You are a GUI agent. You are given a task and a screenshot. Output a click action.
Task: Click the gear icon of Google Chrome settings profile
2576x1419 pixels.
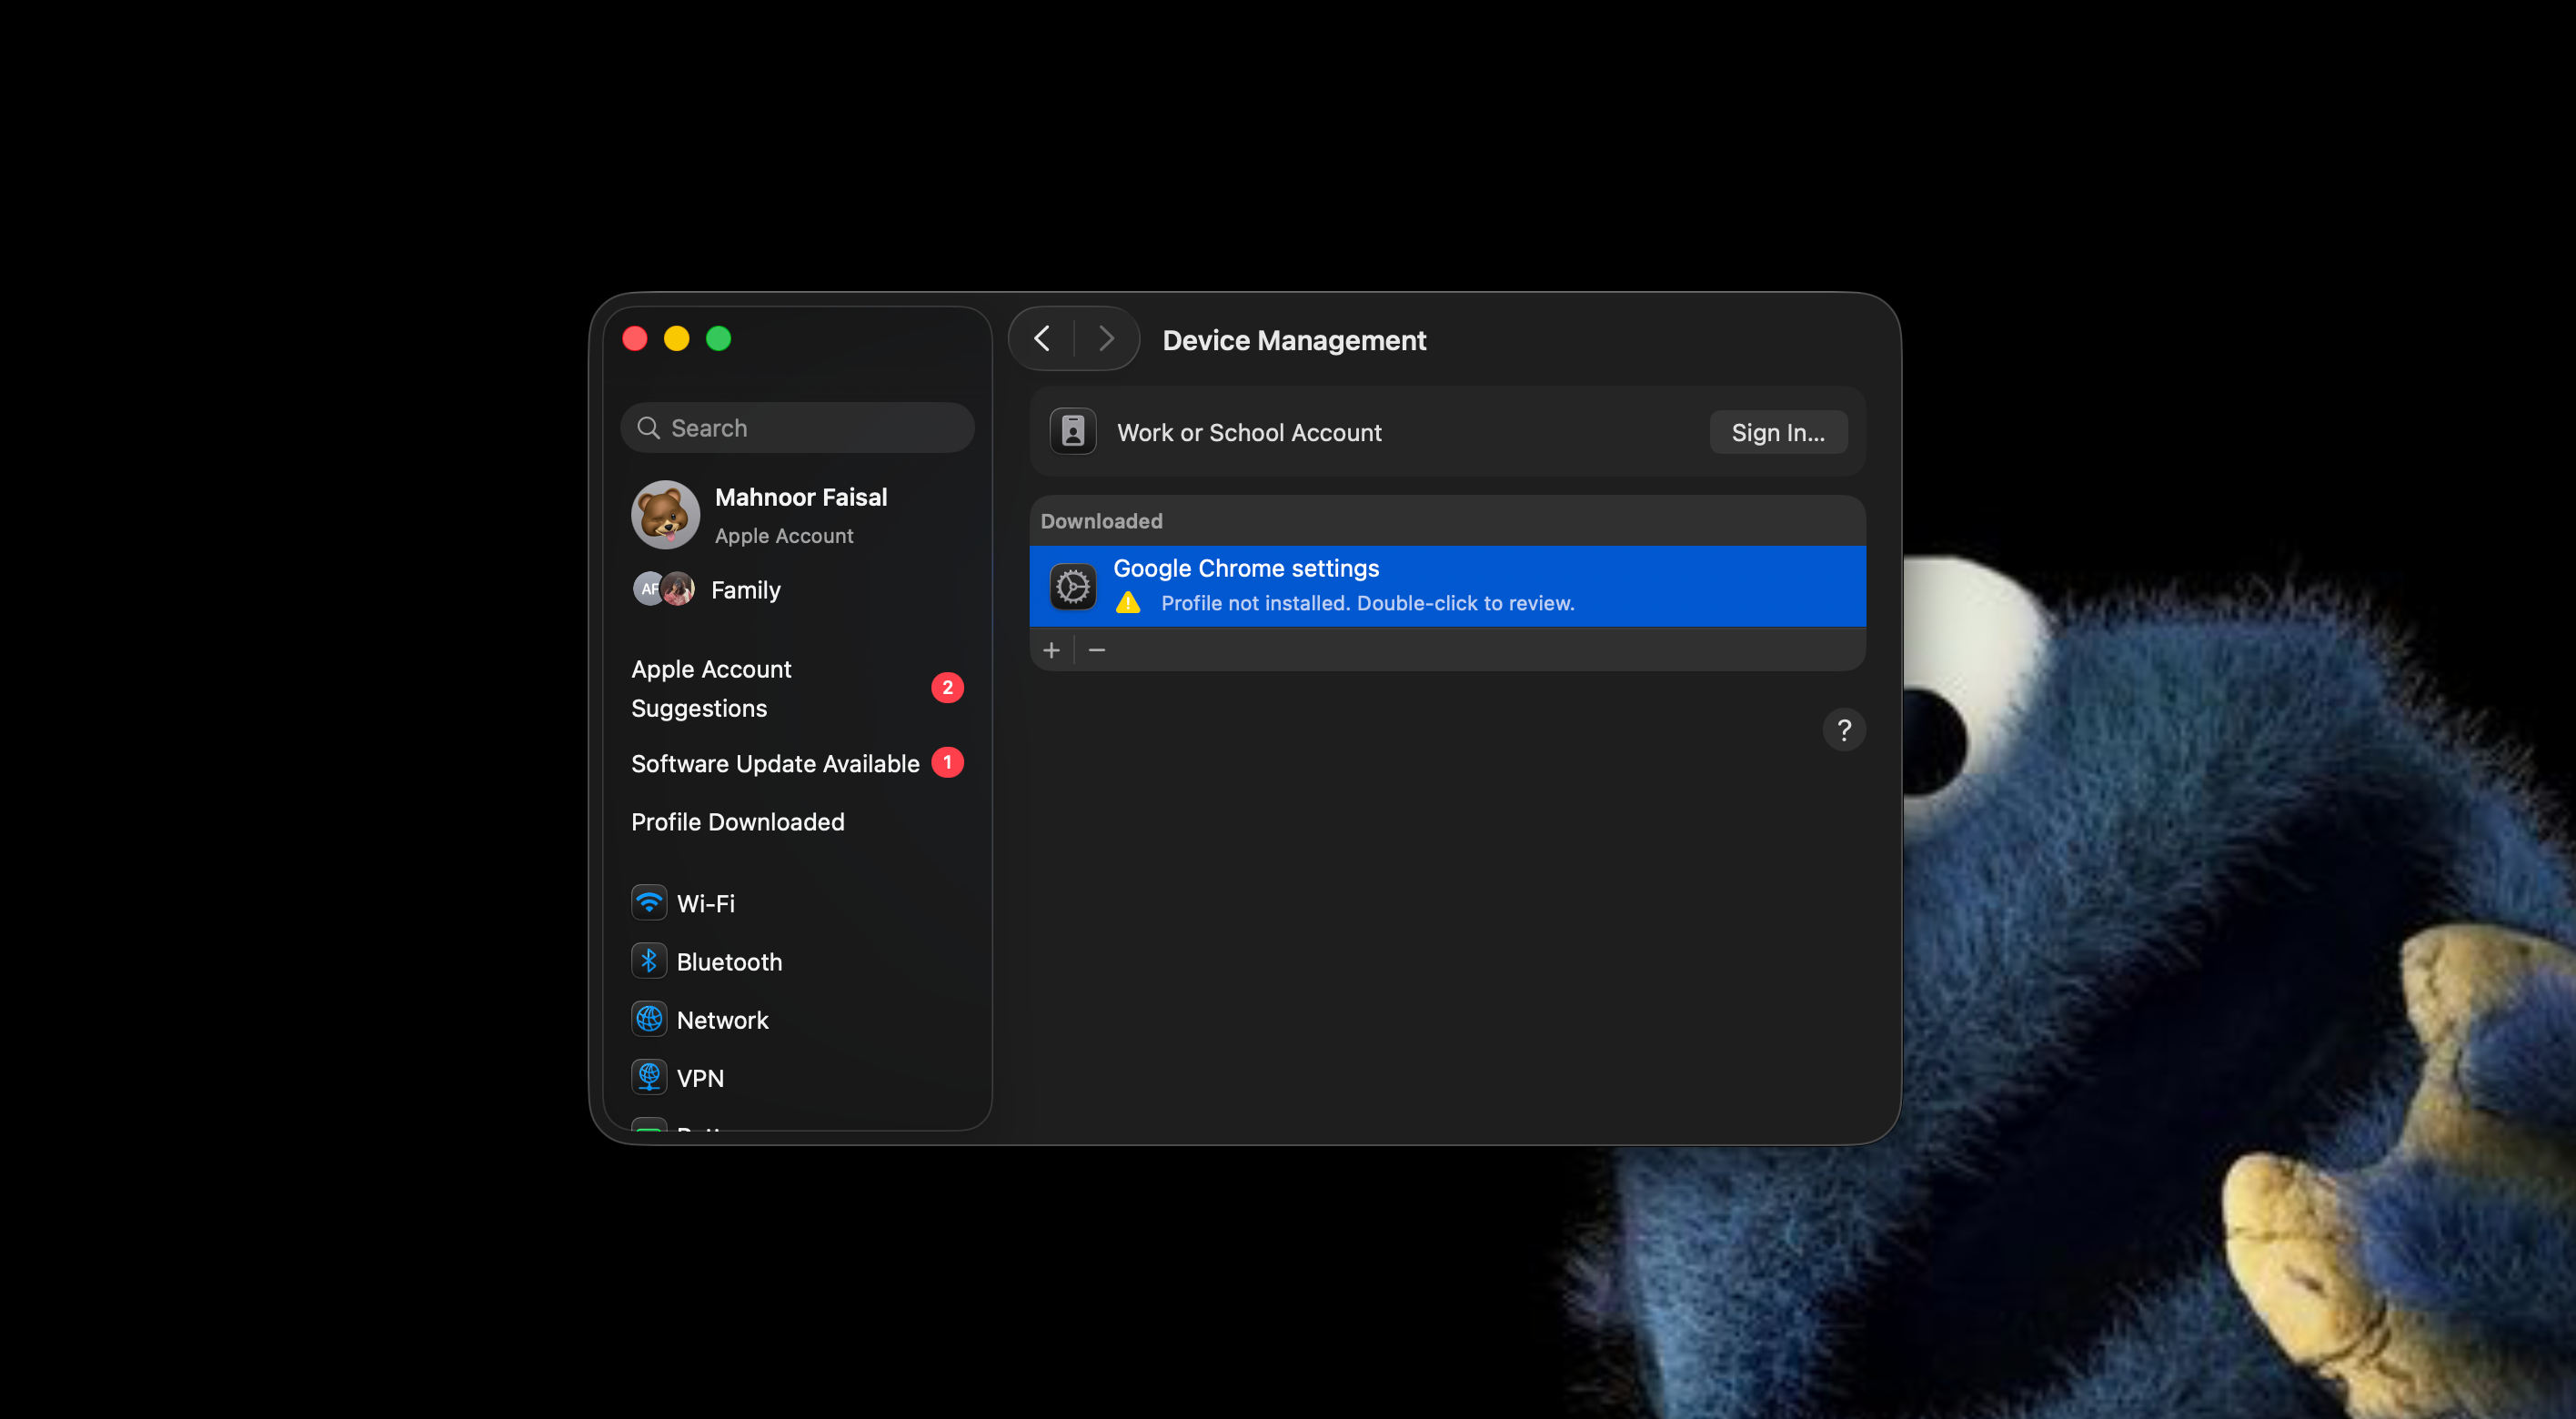click(x=1073, y=586)
